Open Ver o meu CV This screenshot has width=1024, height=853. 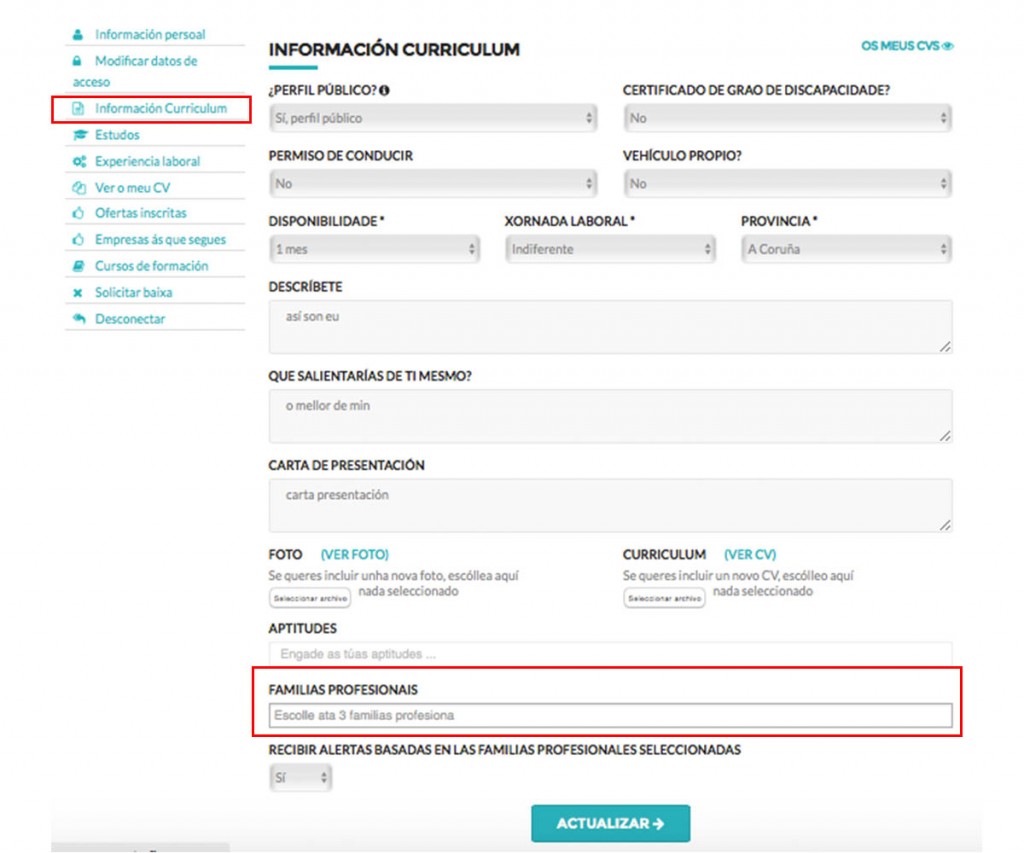(x=133, y=188)
